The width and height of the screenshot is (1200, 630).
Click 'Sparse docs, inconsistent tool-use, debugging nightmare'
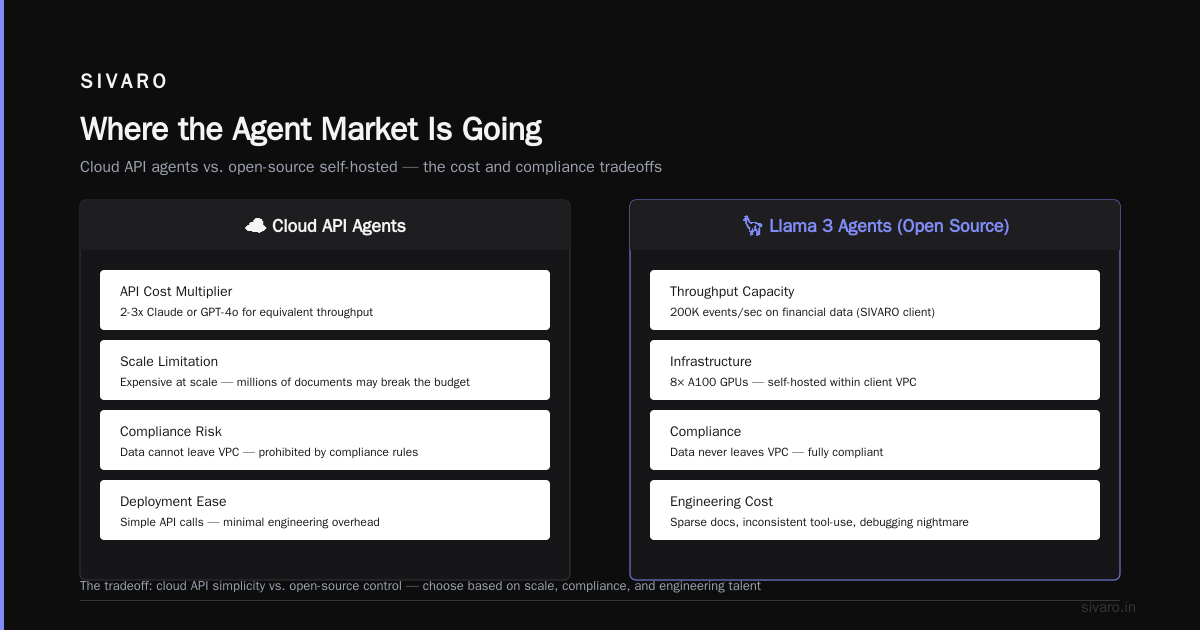[819, 522]
